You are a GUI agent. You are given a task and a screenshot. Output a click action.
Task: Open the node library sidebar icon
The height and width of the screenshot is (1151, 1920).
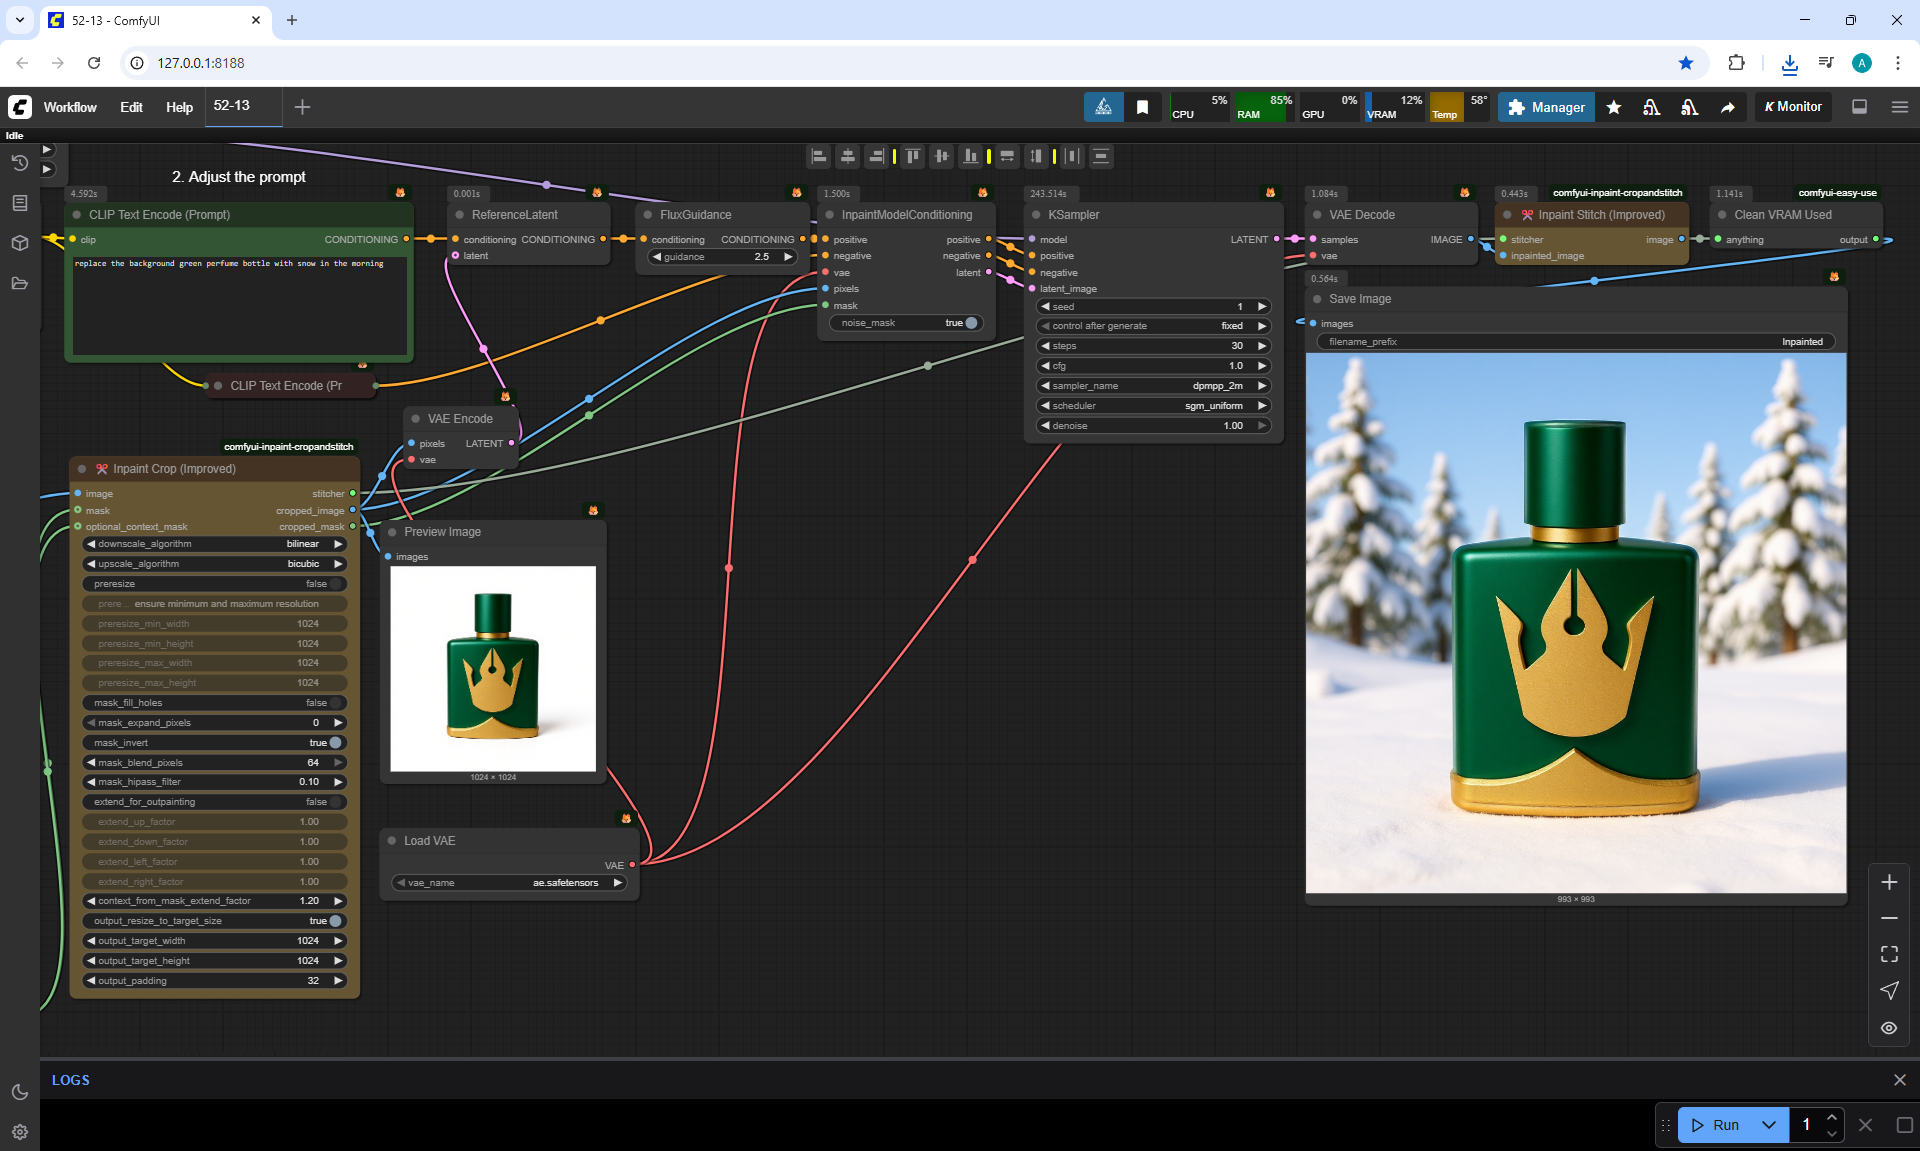point(19,203)
